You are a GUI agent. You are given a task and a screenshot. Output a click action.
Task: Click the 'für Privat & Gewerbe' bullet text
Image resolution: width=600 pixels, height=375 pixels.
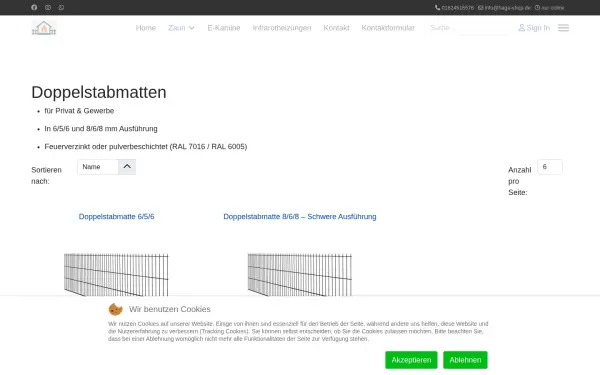click(79, 111)
